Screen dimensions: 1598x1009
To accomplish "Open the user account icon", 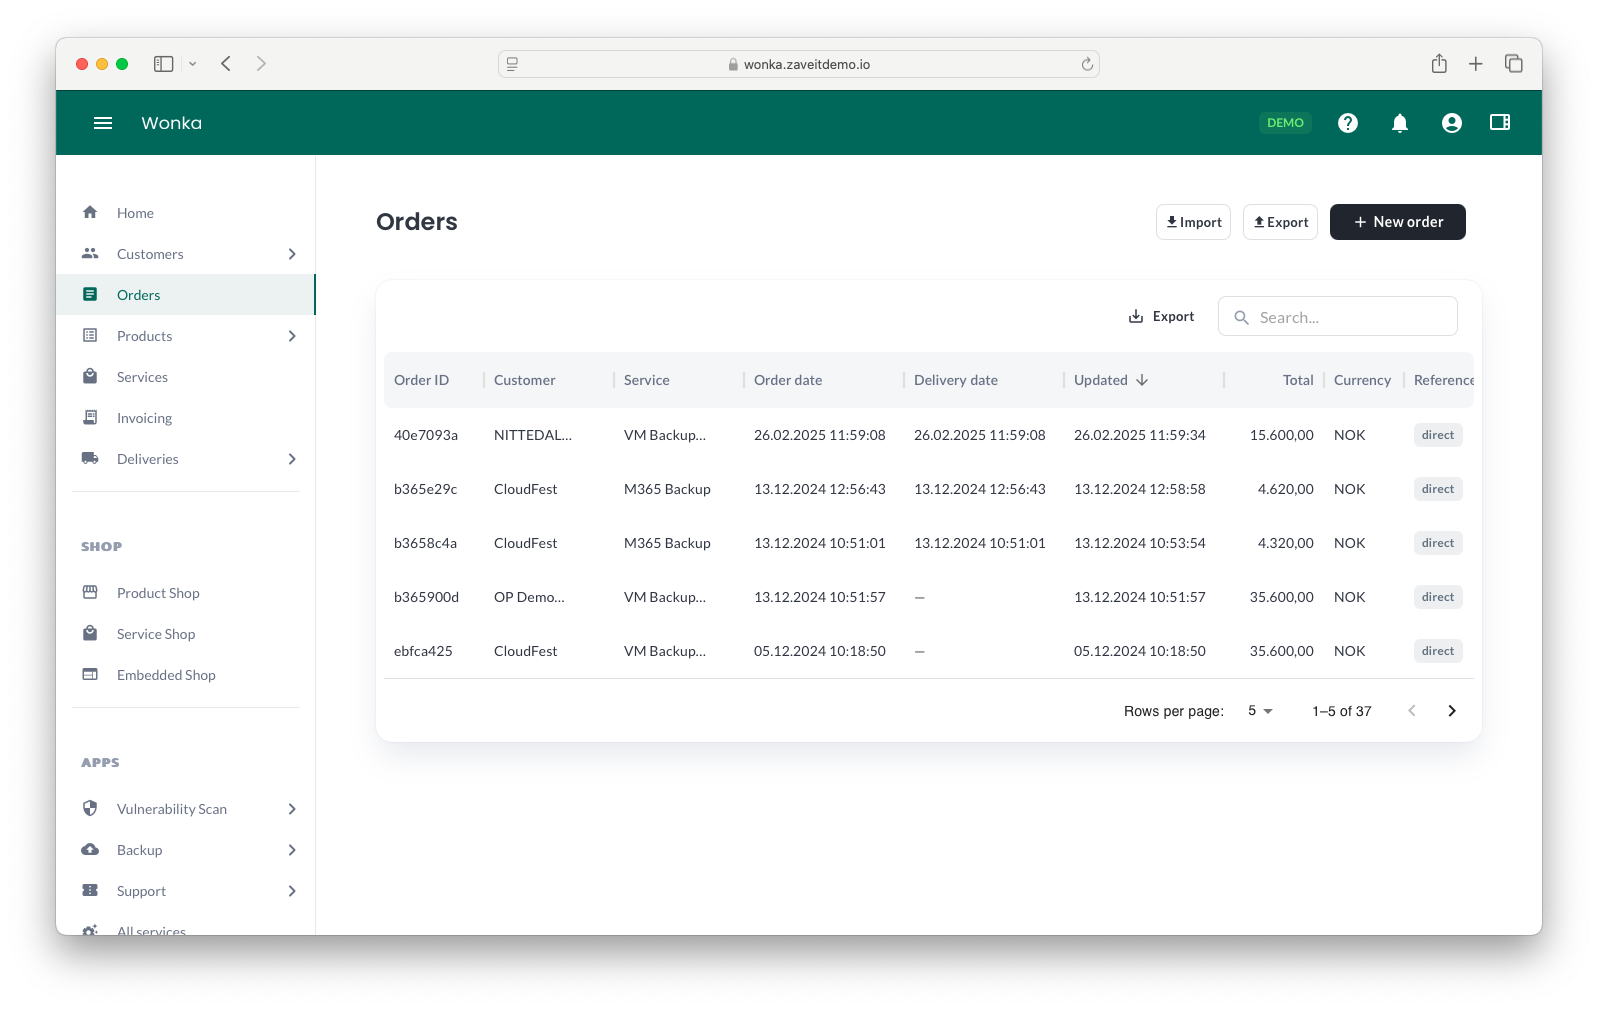I will (1452, 123).
